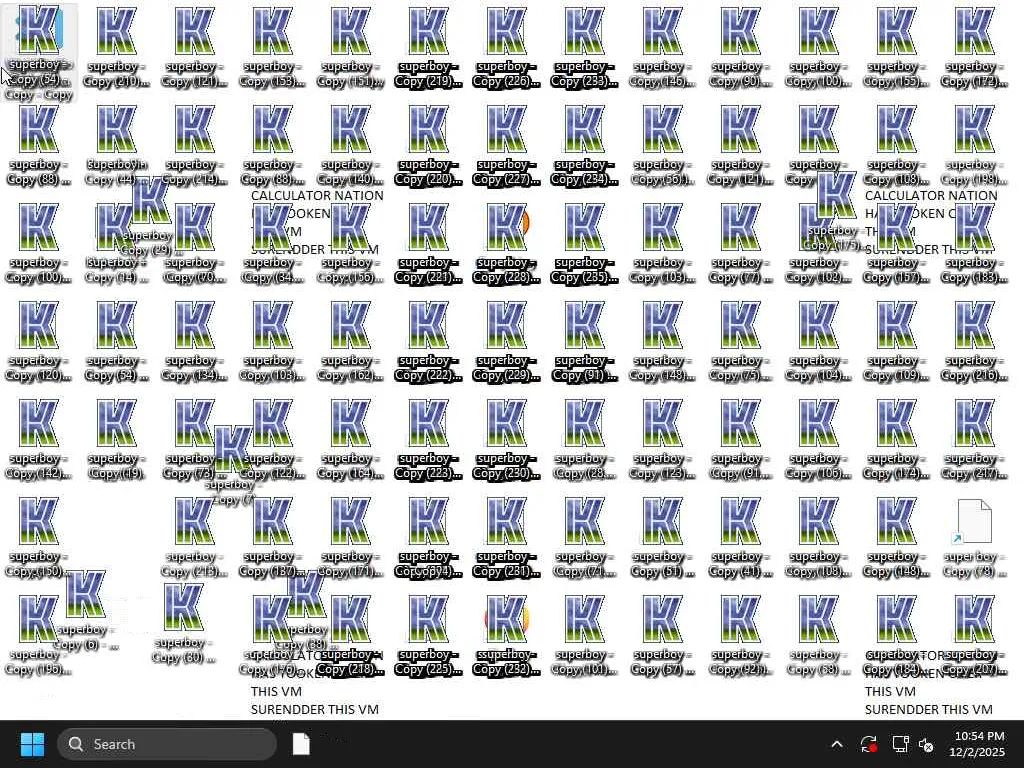This screenshot has height=768, width=1024.
Task: Select the superboy - Copy (142) icon
Action: pyautogui.click(x=39, y=439)
